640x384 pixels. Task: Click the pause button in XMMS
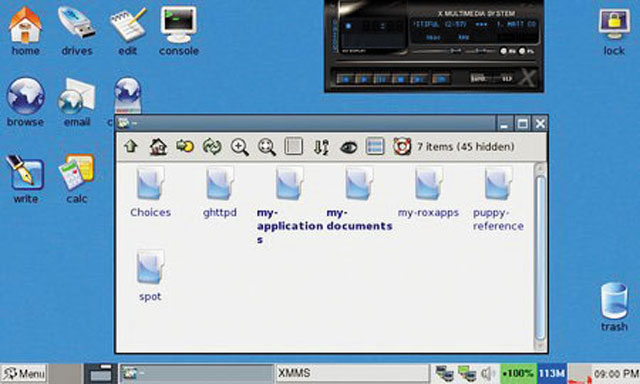pos(382,79)
